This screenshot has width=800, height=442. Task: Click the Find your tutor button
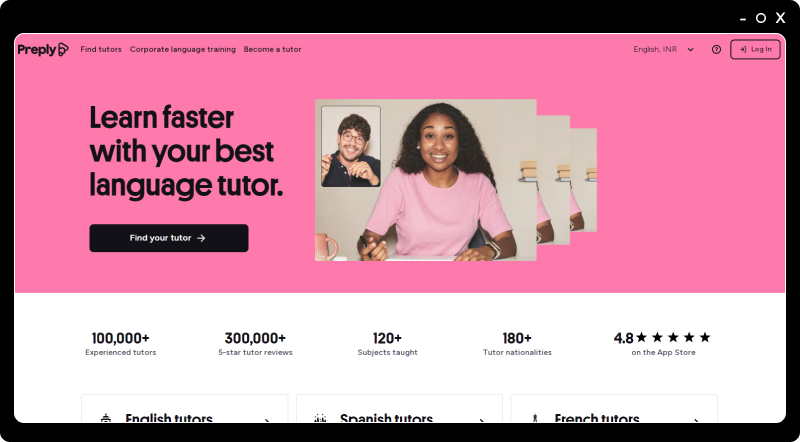coord(169,238)
